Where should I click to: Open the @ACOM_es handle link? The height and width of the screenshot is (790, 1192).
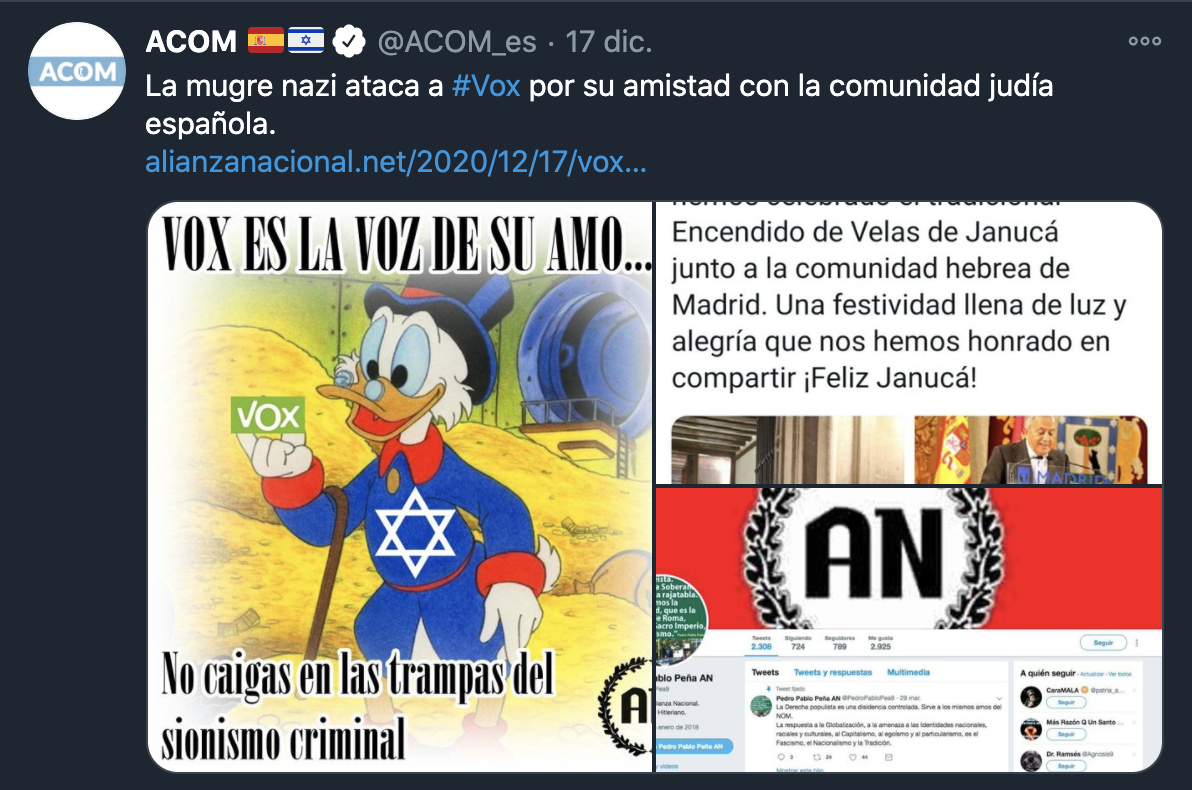tap(457, 42)
